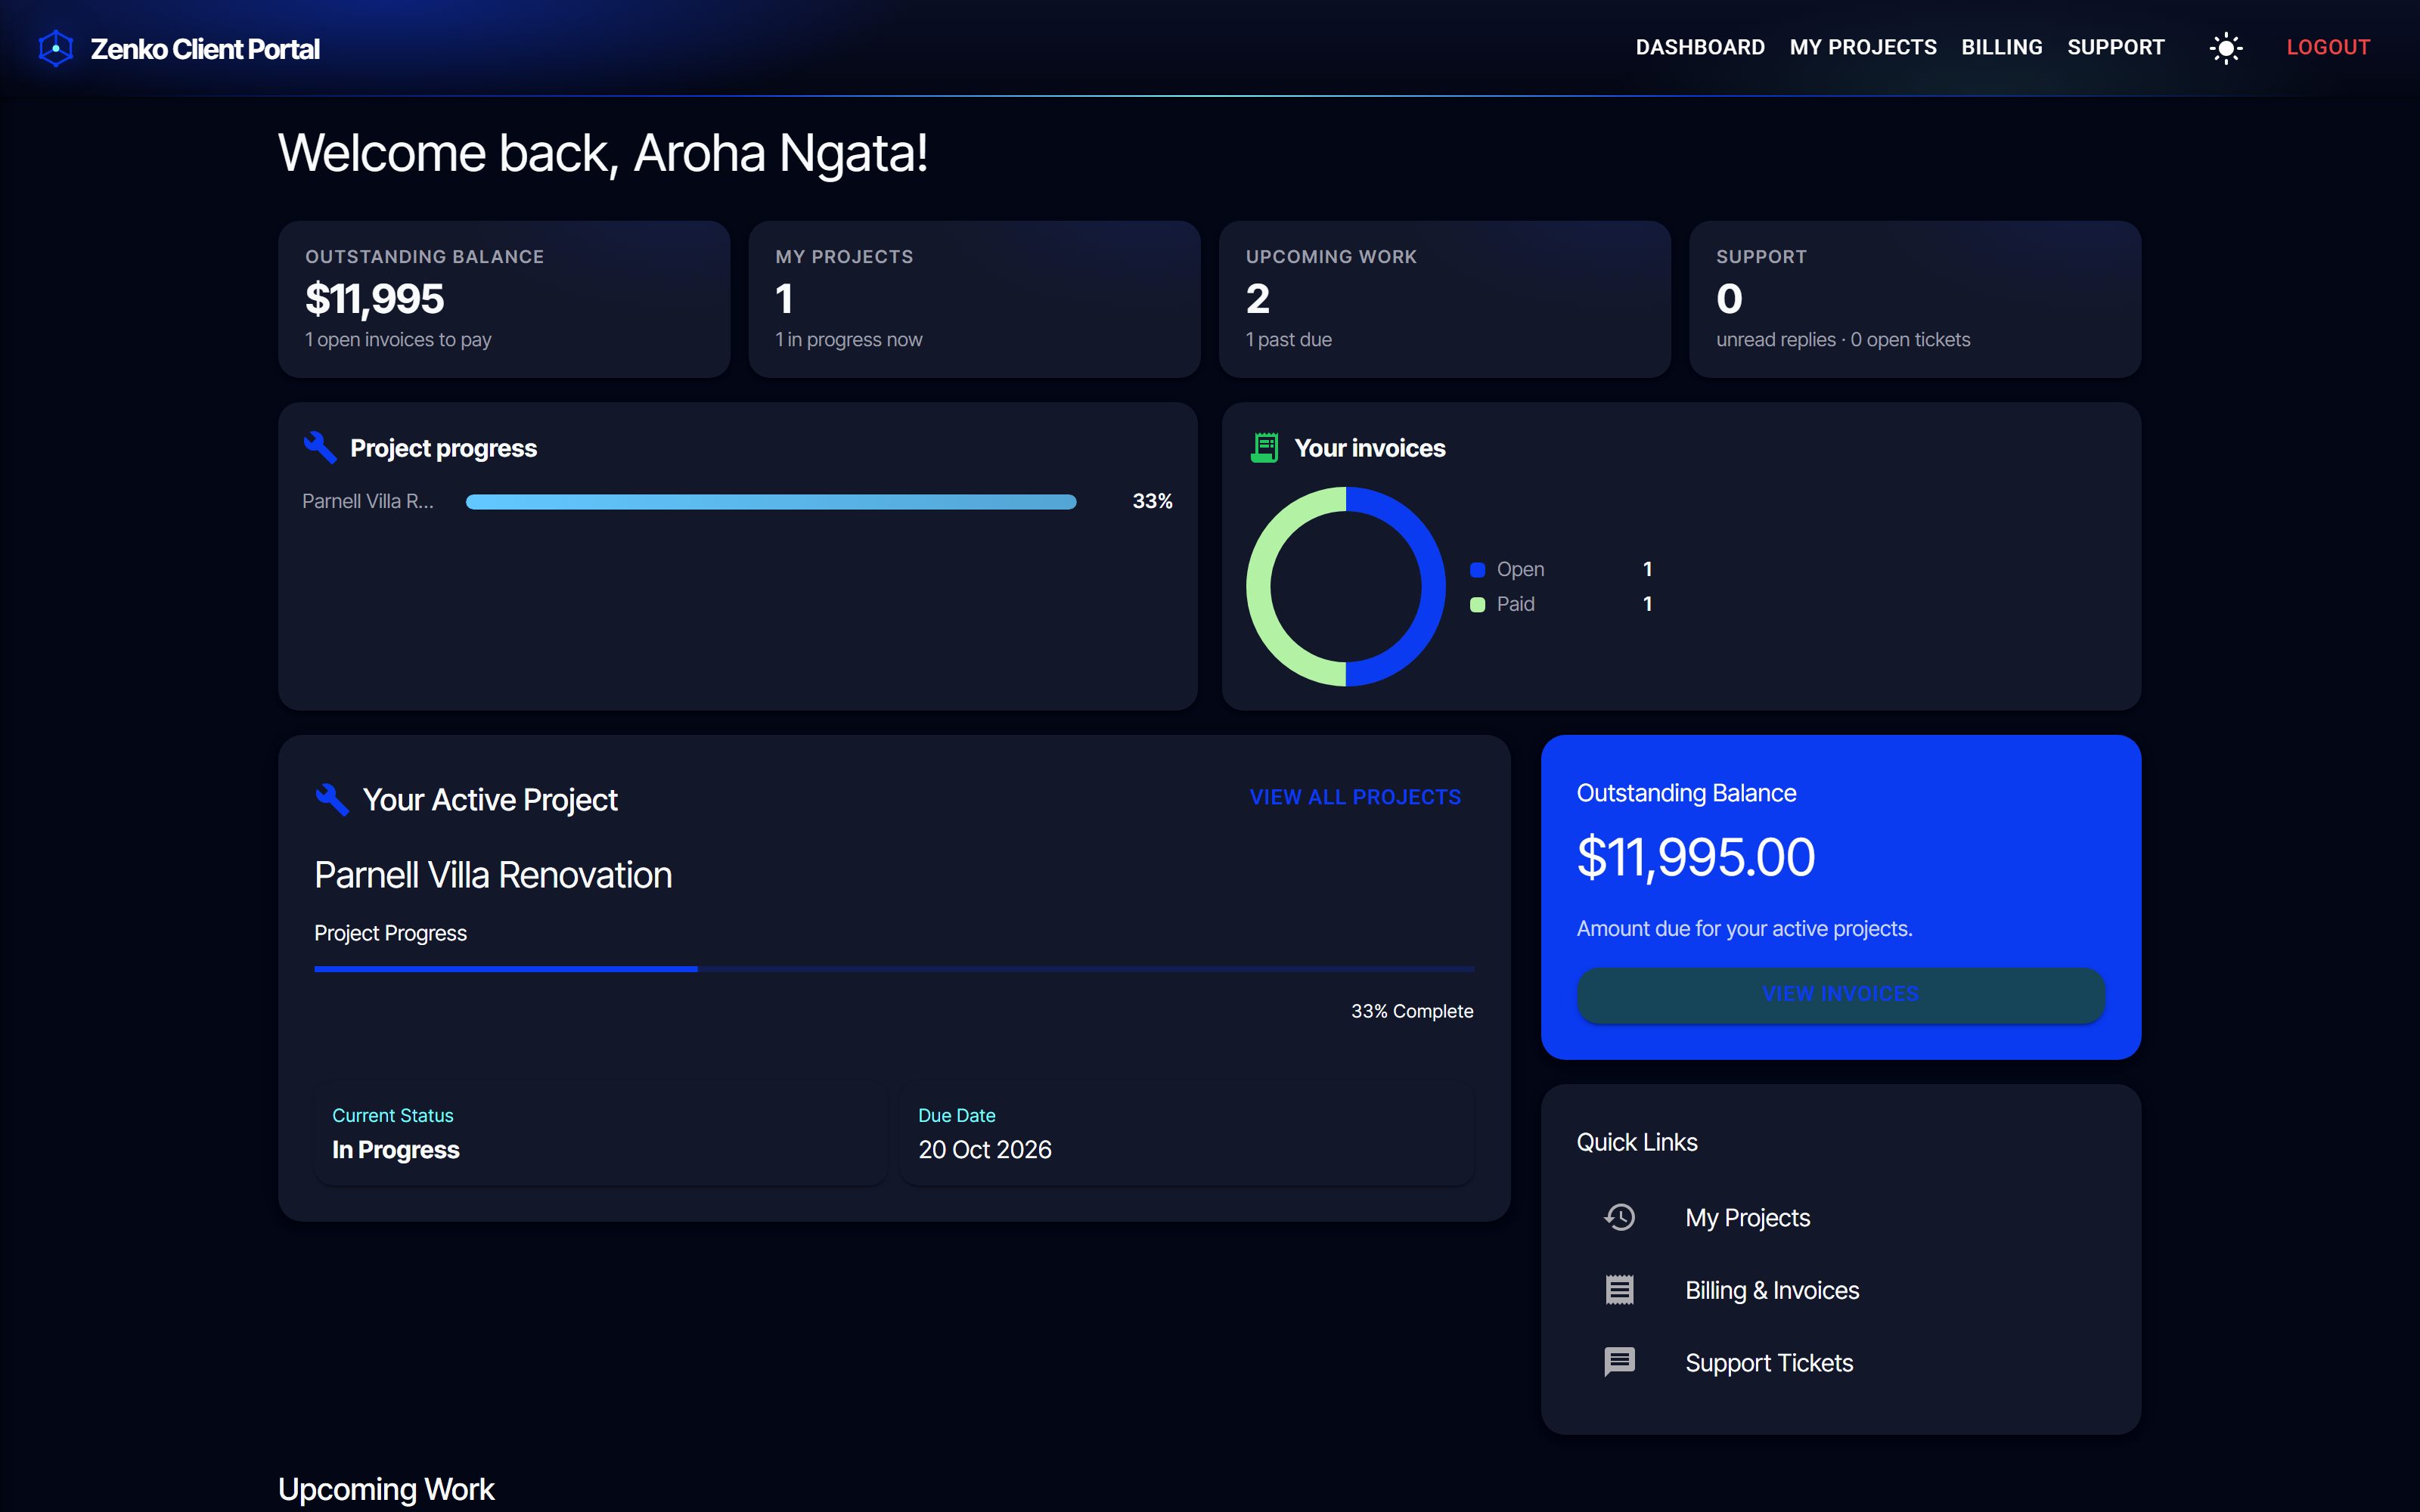Open the Upcoming Work summary card

click(x=1445, y=299)
